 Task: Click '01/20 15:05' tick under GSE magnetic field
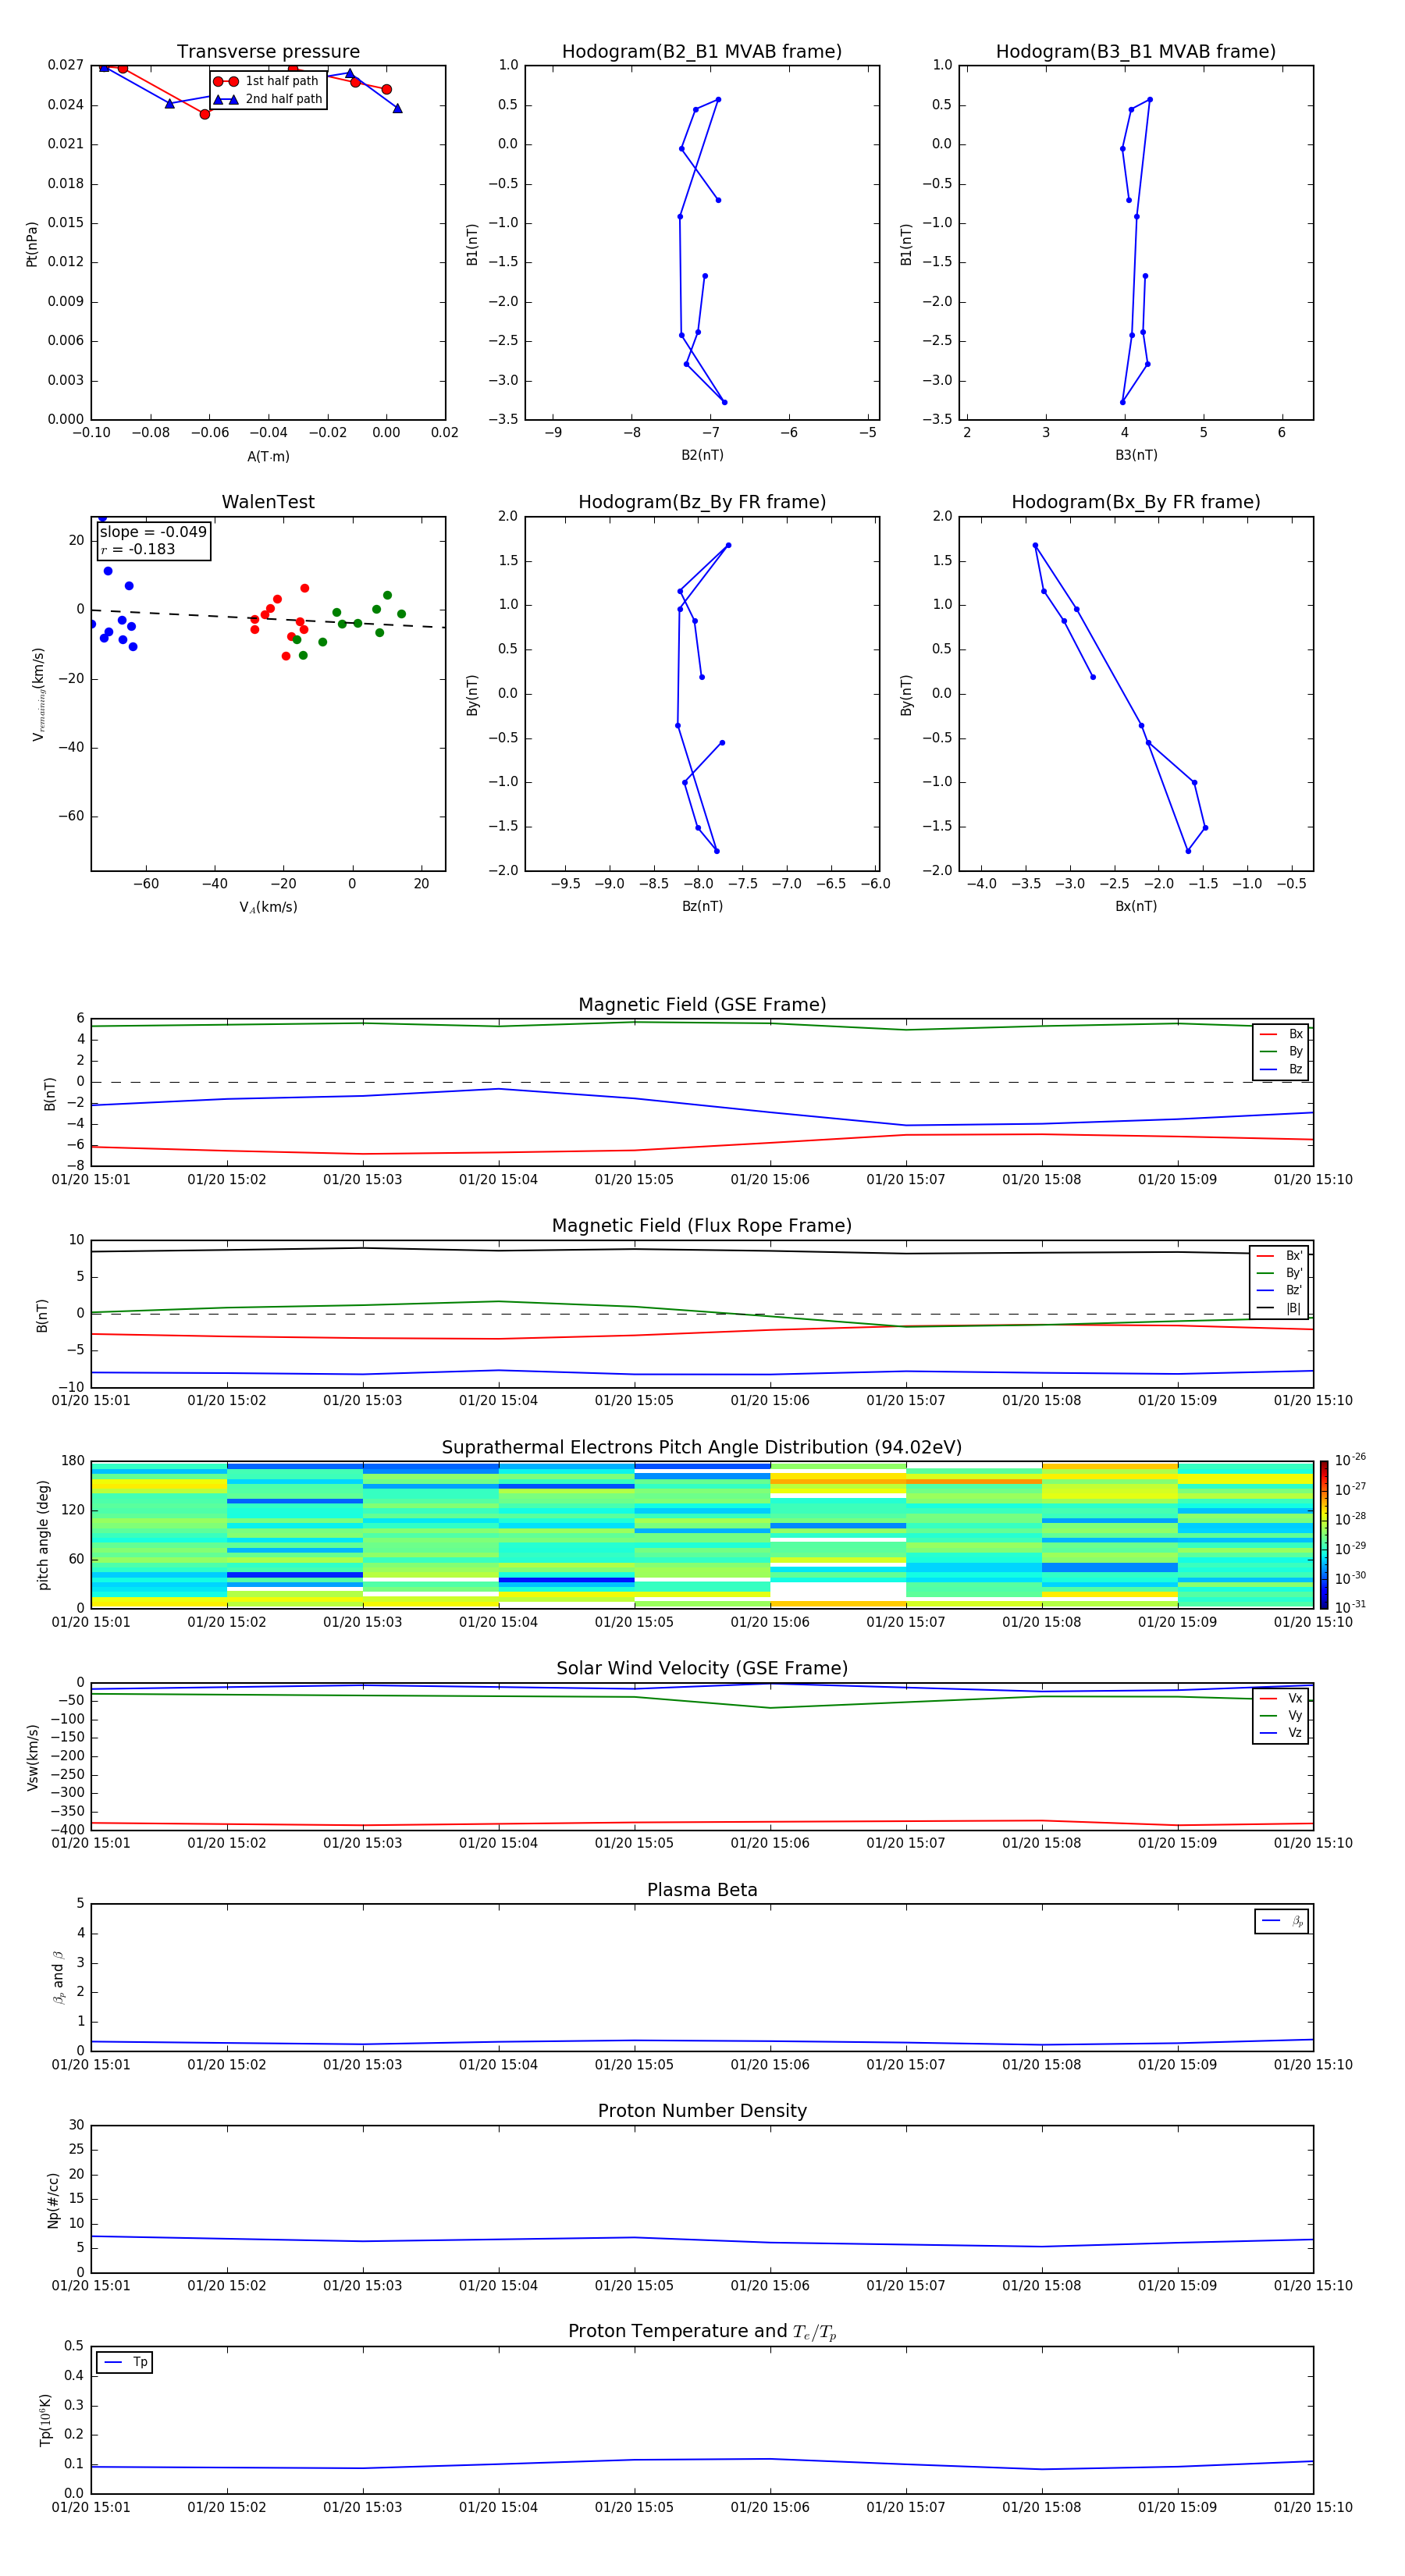[634, 1180]
